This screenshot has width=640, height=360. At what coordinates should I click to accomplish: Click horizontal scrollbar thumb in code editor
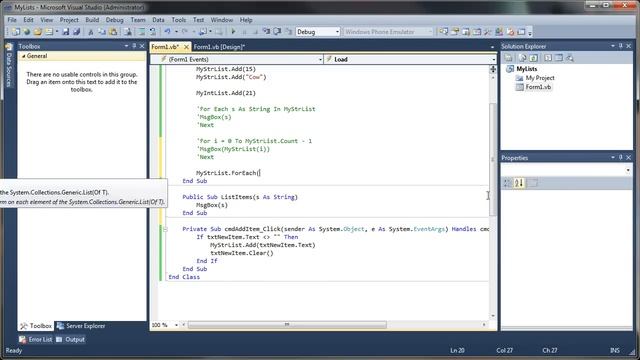pyautogui.click(x=287, y=325)
